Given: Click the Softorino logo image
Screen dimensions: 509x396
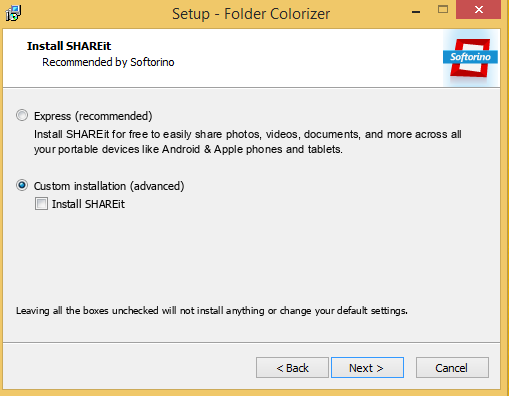Looking at the screenshot, I should tap(471, 58).
